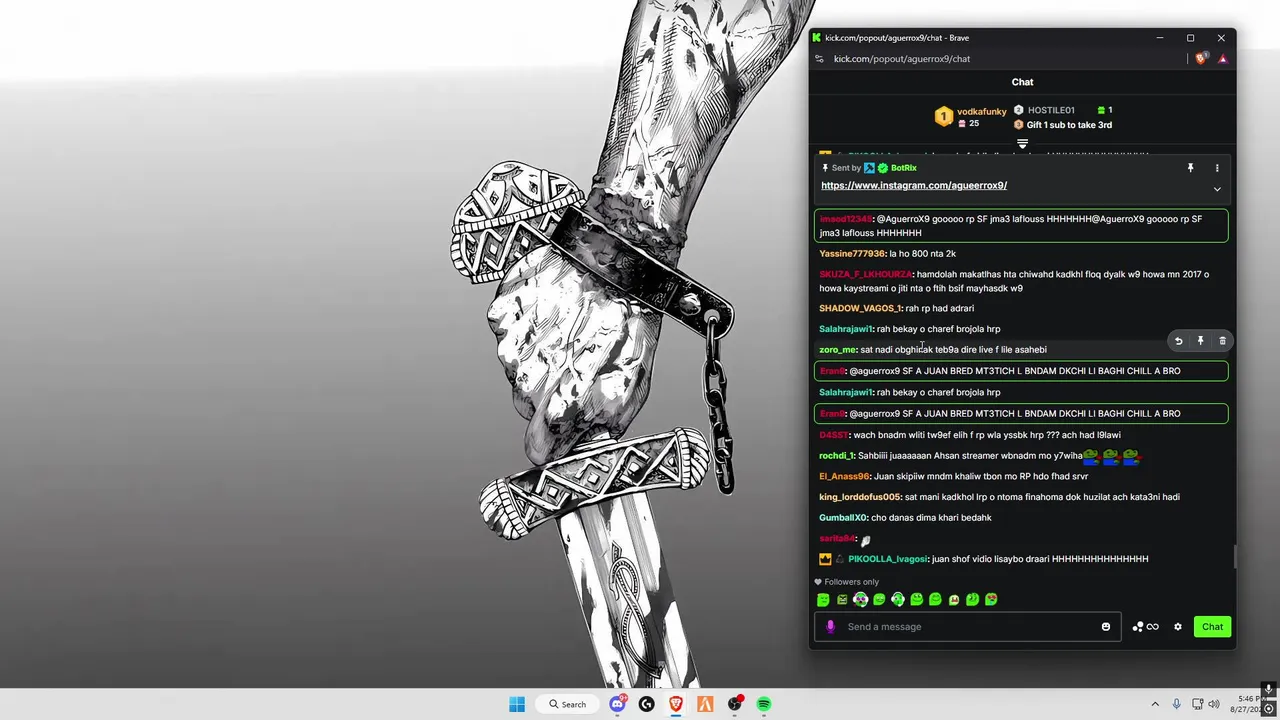
Task: Click the Chat send button
Action: 1212,627
